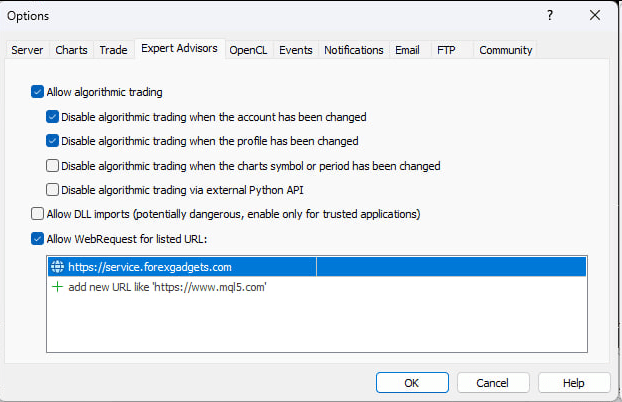622x402 pixels.
Task: Switch to the Events tab
Action: click(296, 50)
